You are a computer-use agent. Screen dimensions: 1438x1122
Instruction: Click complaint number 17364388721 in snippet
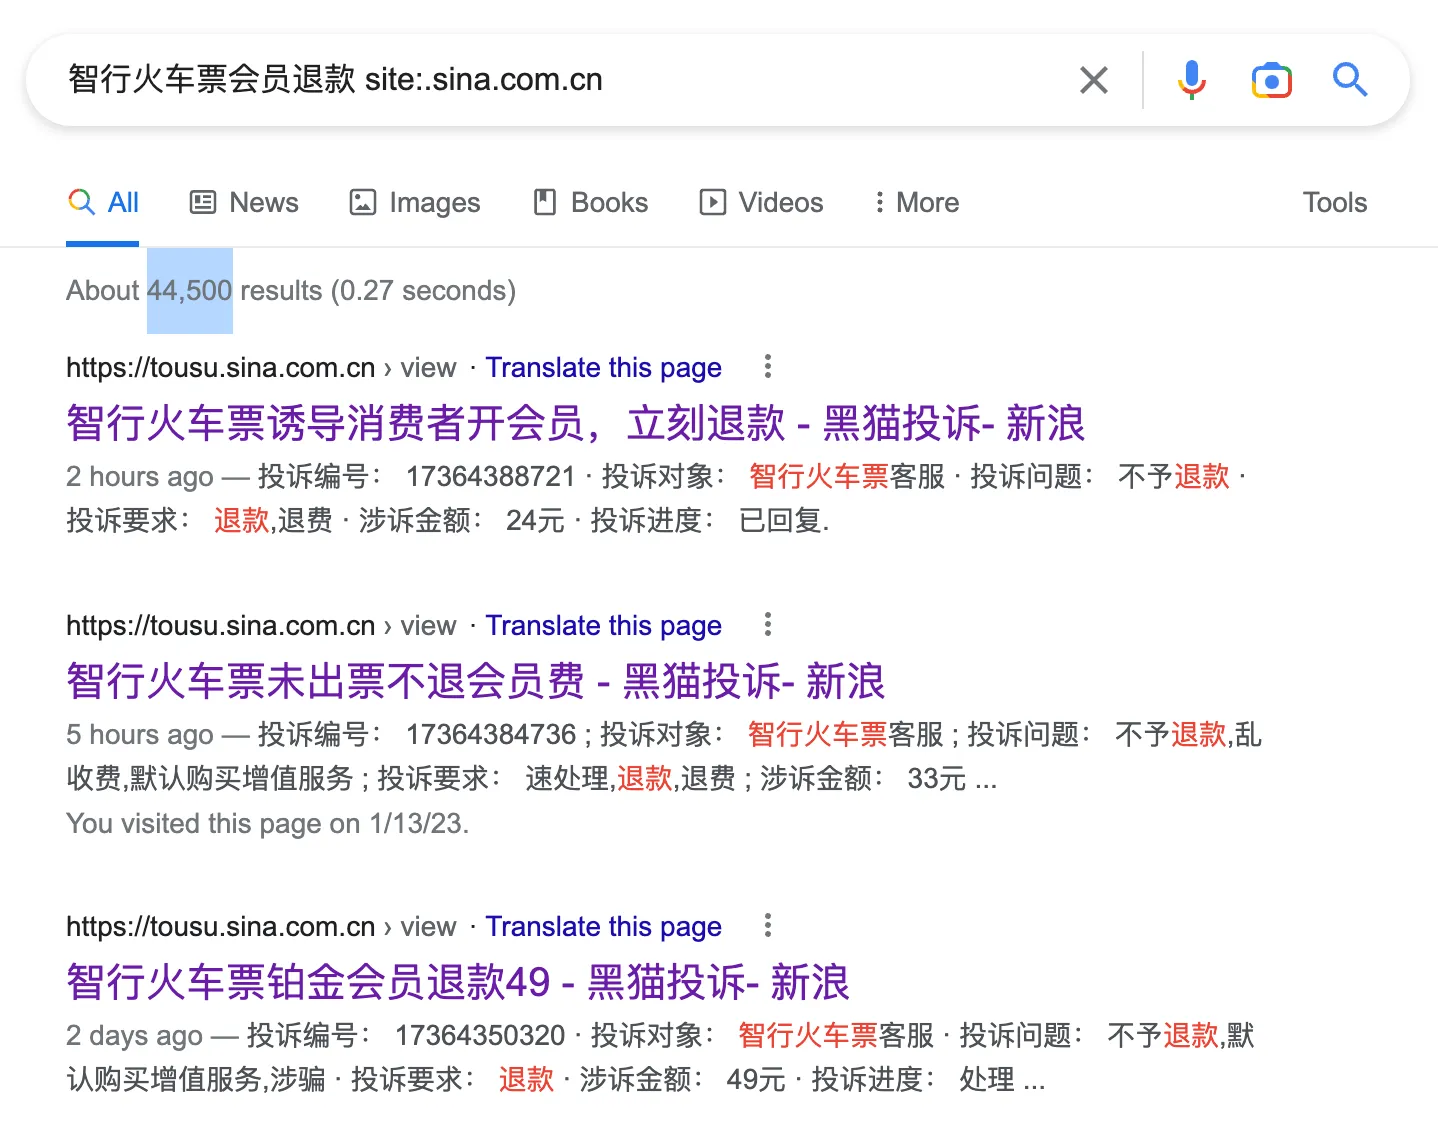point(491,476)
